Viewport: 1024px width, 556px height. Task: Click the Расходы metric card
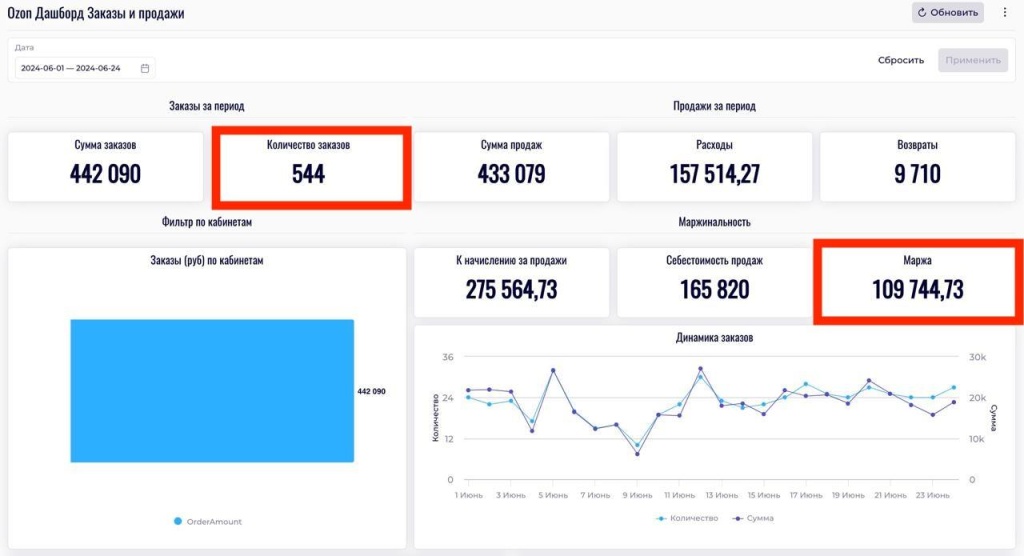(714, 166)
